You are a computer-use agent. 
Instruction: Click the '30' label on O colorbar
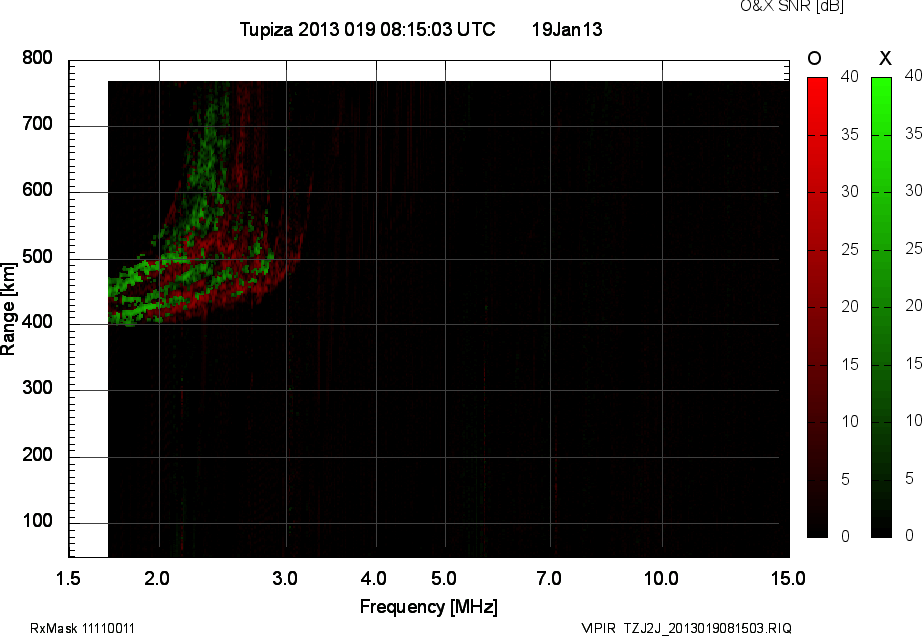pos(850,192)
